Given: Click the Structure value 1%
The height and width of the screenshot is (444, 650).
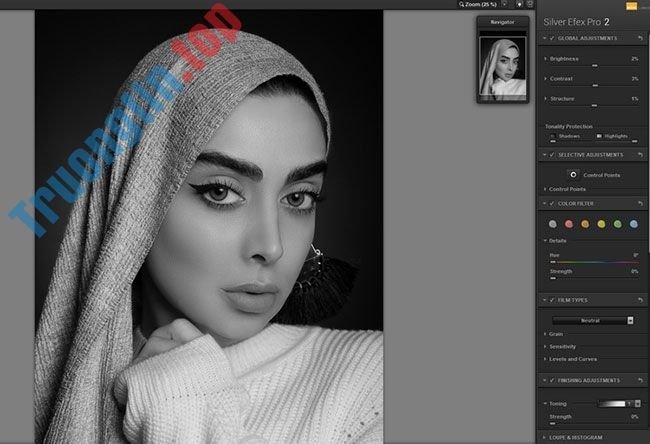Looking at the screenshot, I should pos(634,99).
